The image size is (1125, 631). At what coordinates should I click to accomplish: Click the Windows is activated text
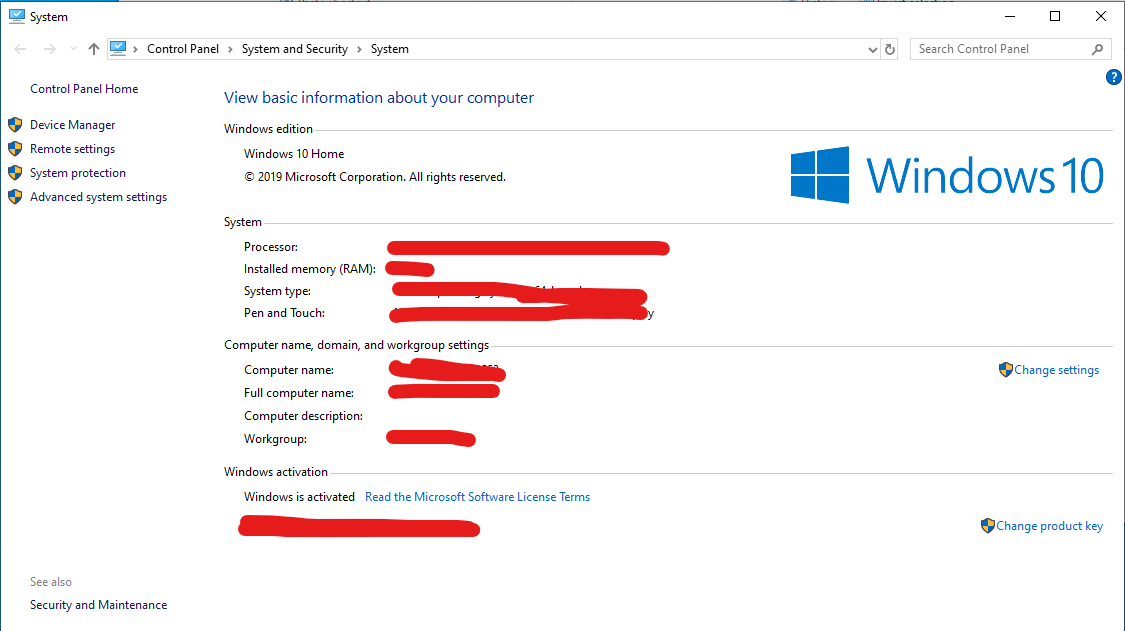pos(299,497)
